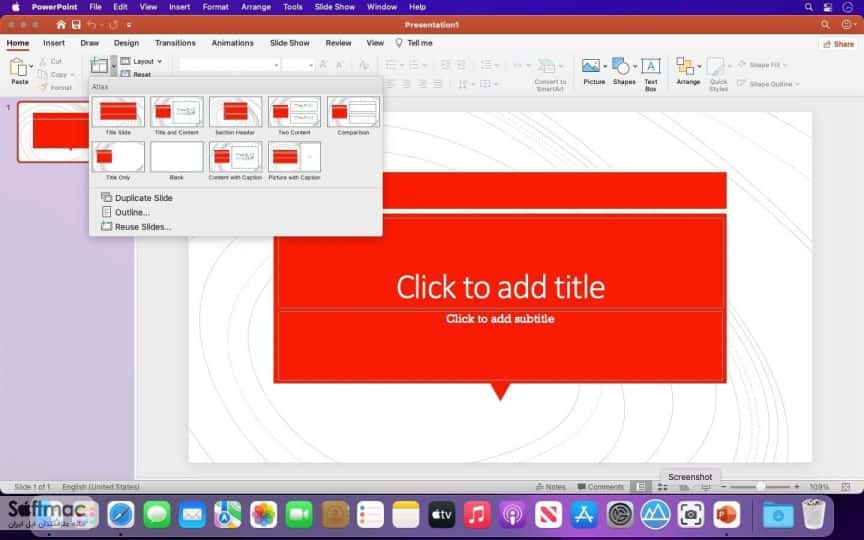
Task: Switch to Normal view in status bar
Action: (640, 487)
